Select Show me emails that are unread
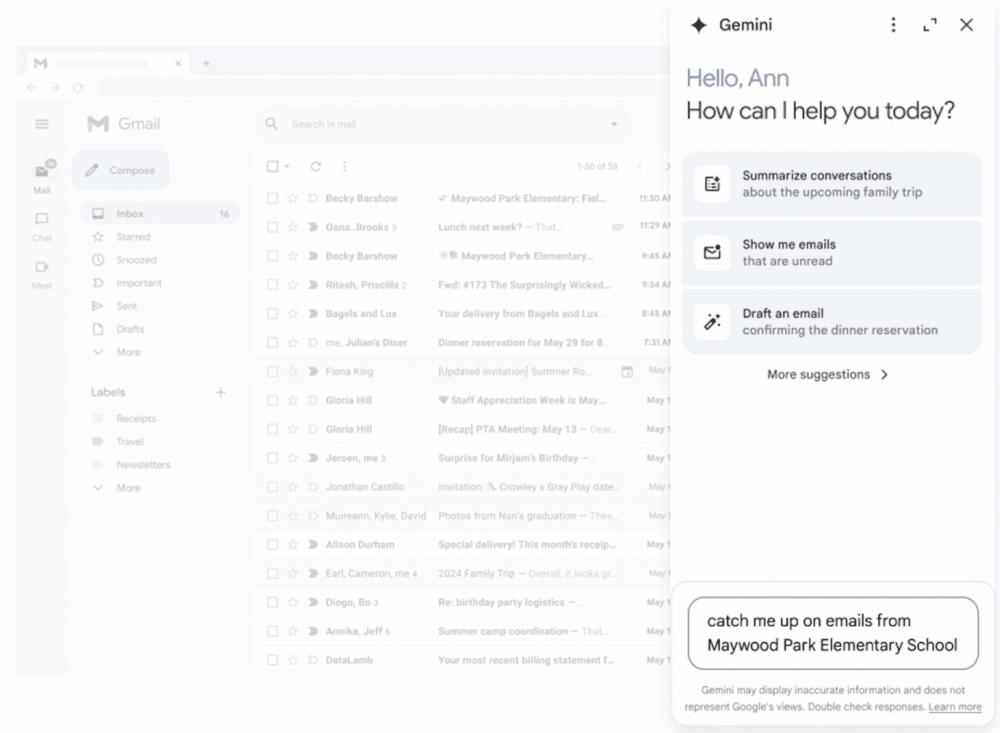The height and width of the screenshot is (733, 1000). click(832, 253)
